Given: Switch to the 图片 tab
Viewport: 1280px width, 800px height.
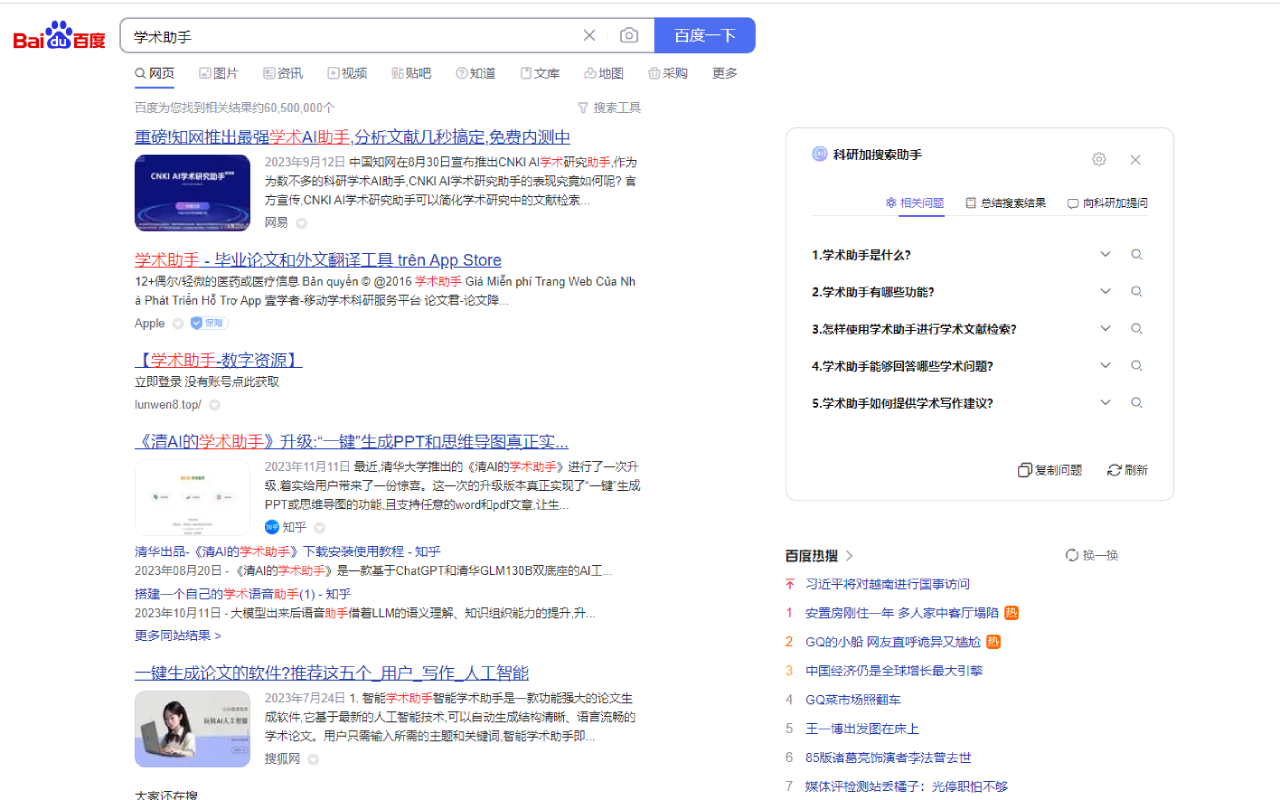Looking at the screenshot, I should 219,73.
